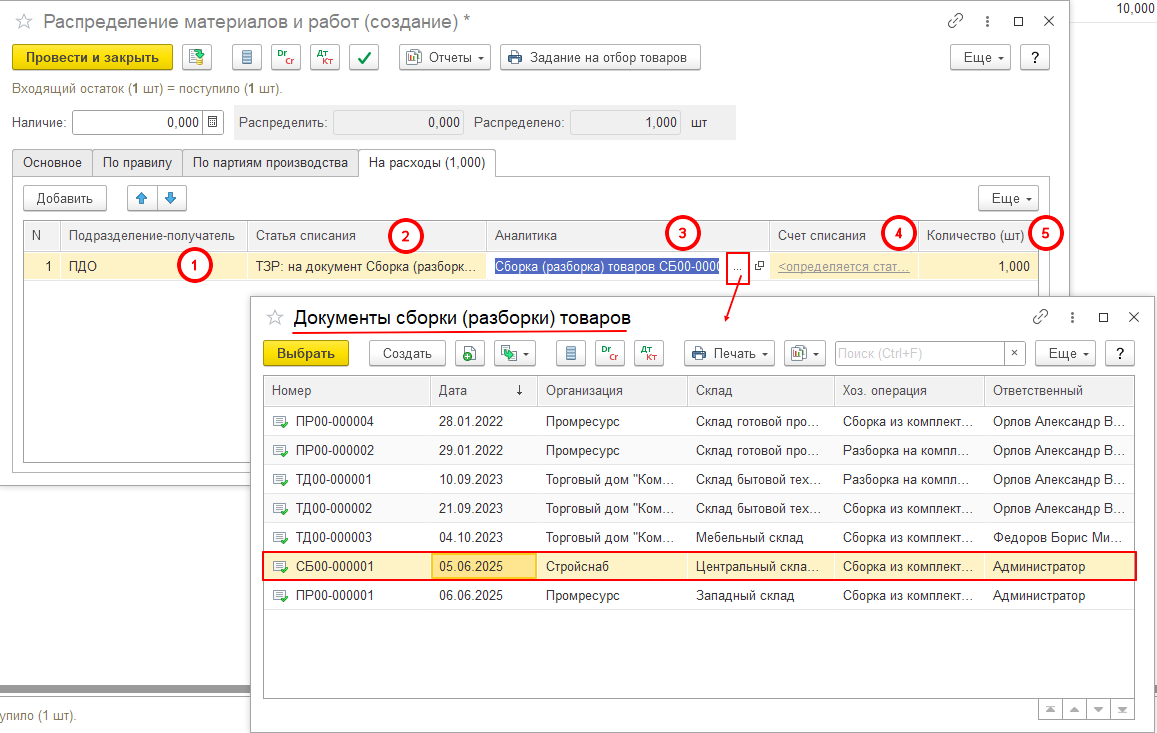This screenshot has width=1157, height=733.
Task: Click the Счет списания link in row
Action: (x=843, y=267)
